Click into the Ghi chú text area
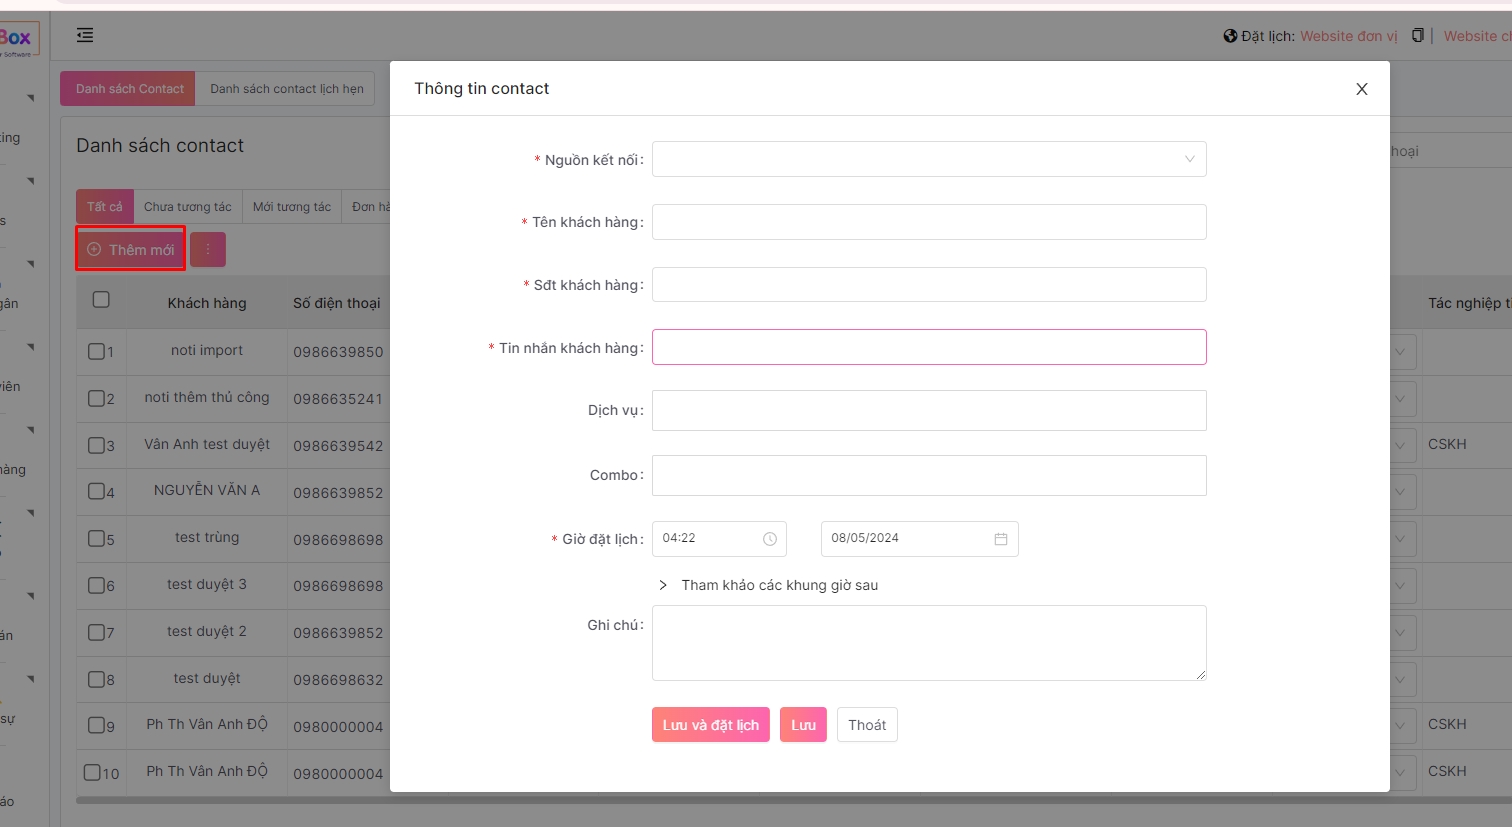1512x827 pixels. point(928,642)
